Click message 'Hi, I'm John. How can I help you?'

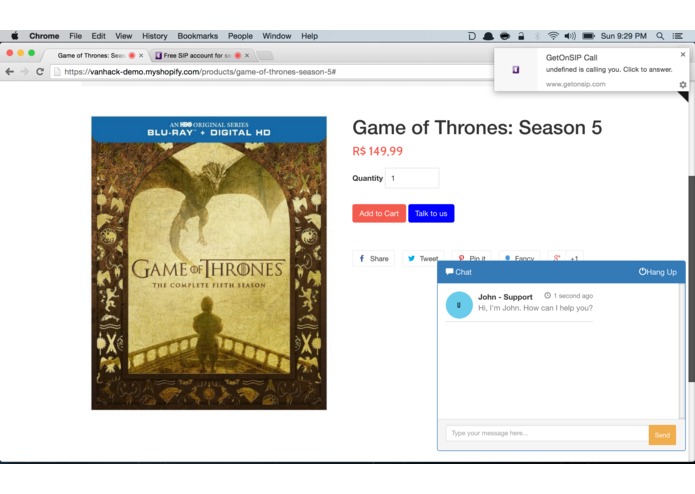pyautogui.click(x=535, y=308)
